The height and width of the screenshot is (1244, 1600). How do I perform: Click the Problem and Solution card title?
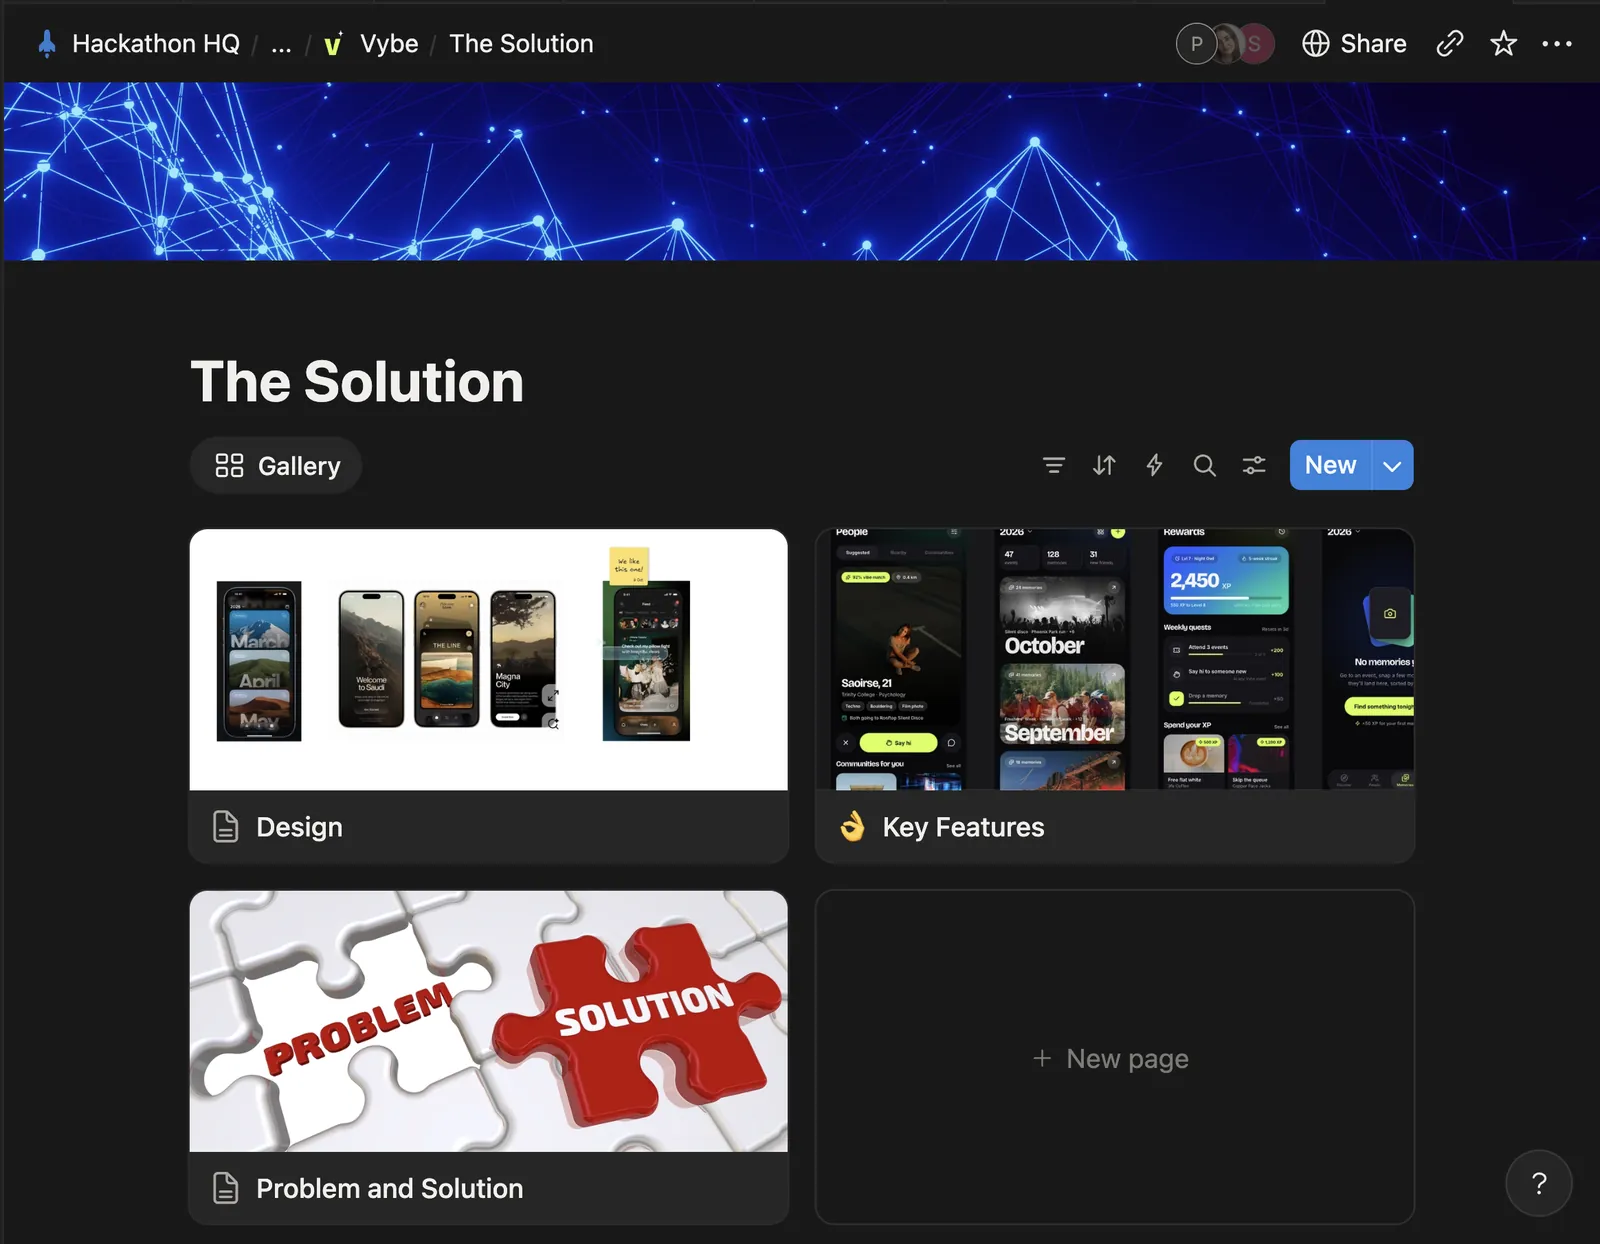389,1188
